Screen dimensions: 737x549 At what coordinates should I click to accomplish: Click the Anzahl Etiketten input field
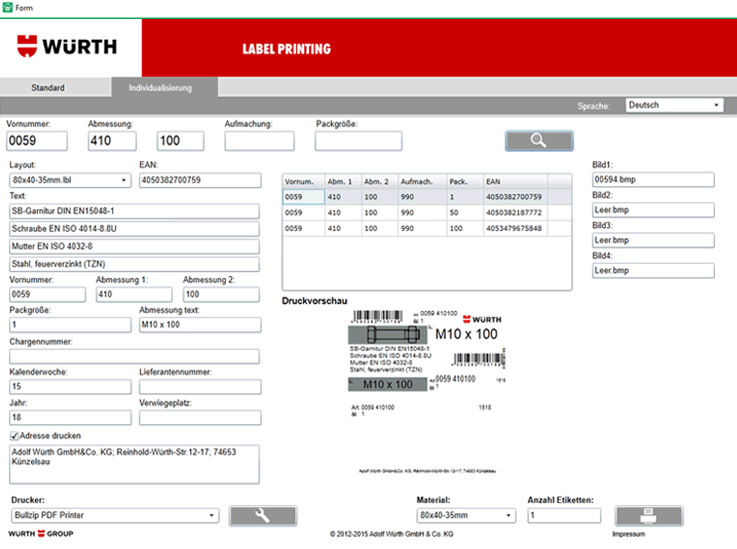(x=563, y=516)
